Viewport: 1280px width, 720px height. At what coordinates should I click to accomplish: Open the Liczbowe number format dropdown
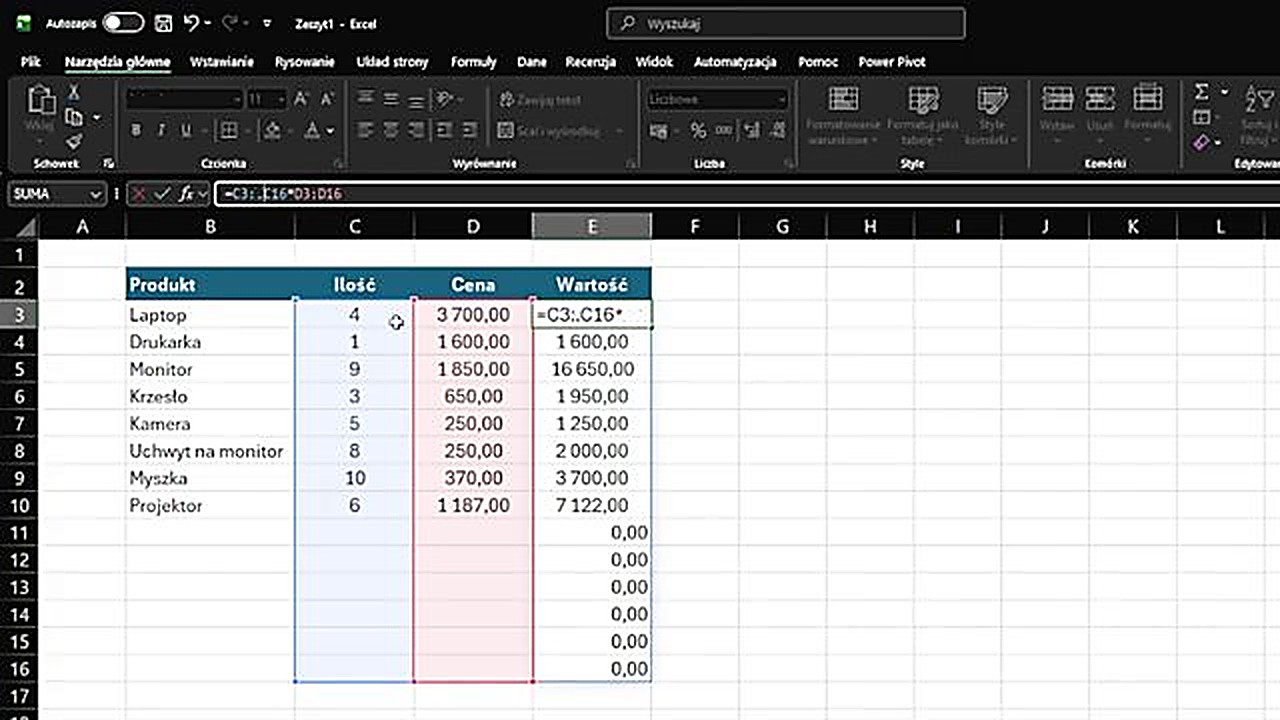click(x=781, y=99)
